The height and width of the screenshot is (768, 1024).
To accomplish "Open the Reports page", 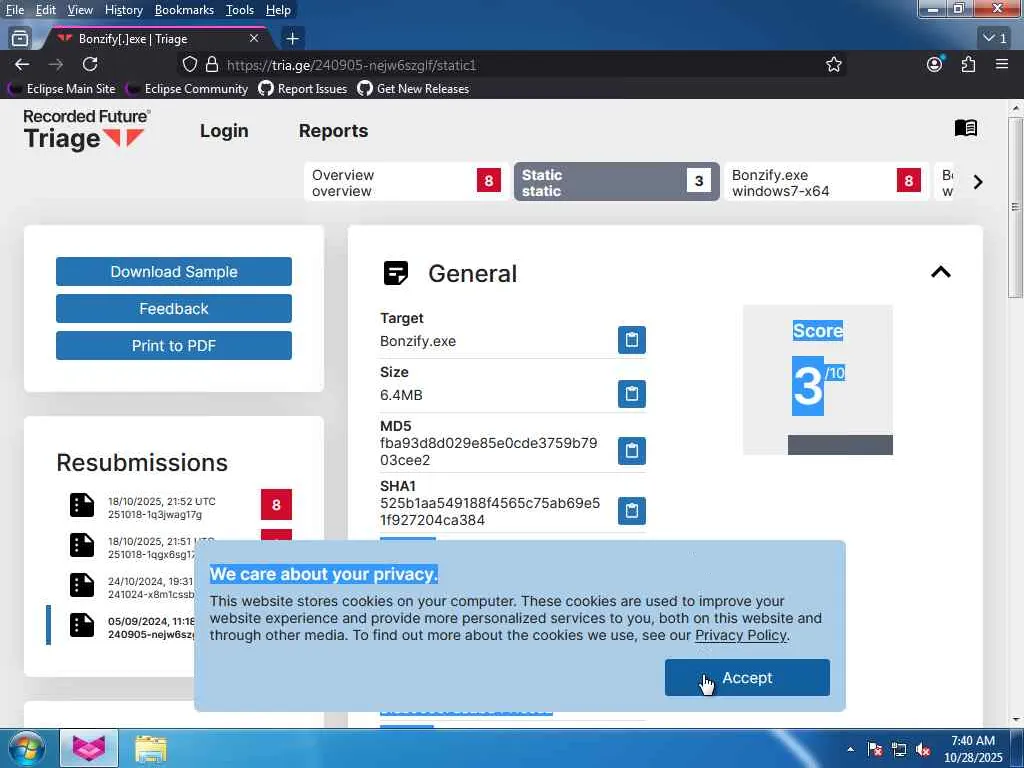I will pos(333,131).
